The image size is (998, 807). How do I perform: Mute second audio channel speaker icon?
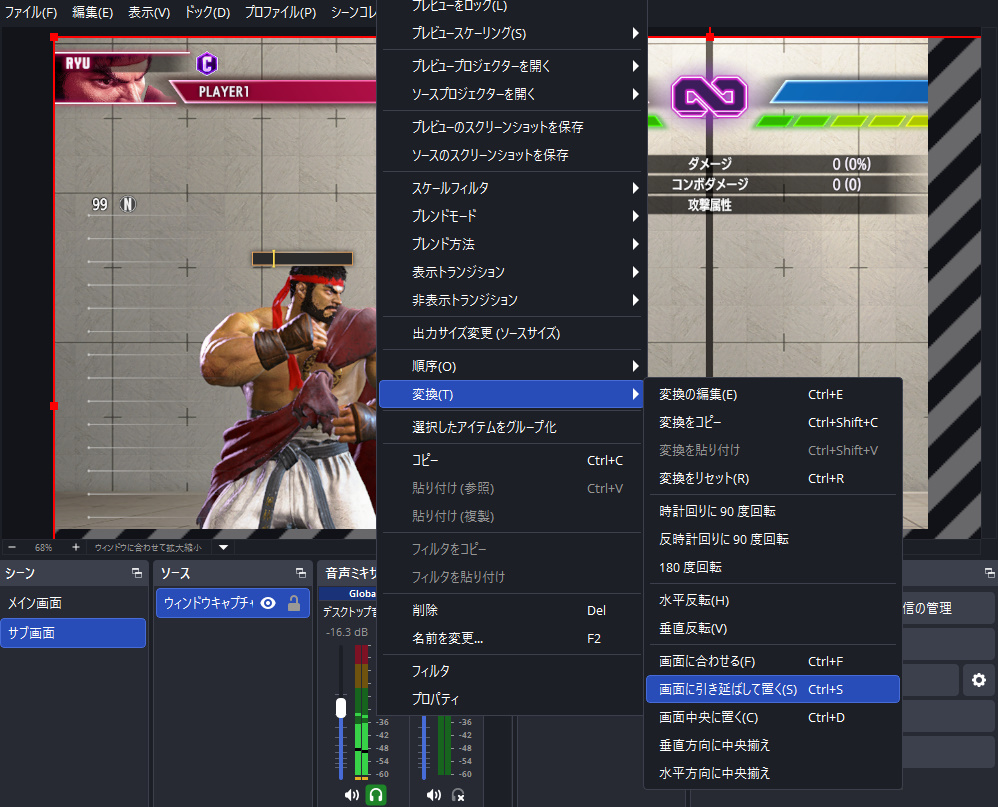[x=433, y=794]
